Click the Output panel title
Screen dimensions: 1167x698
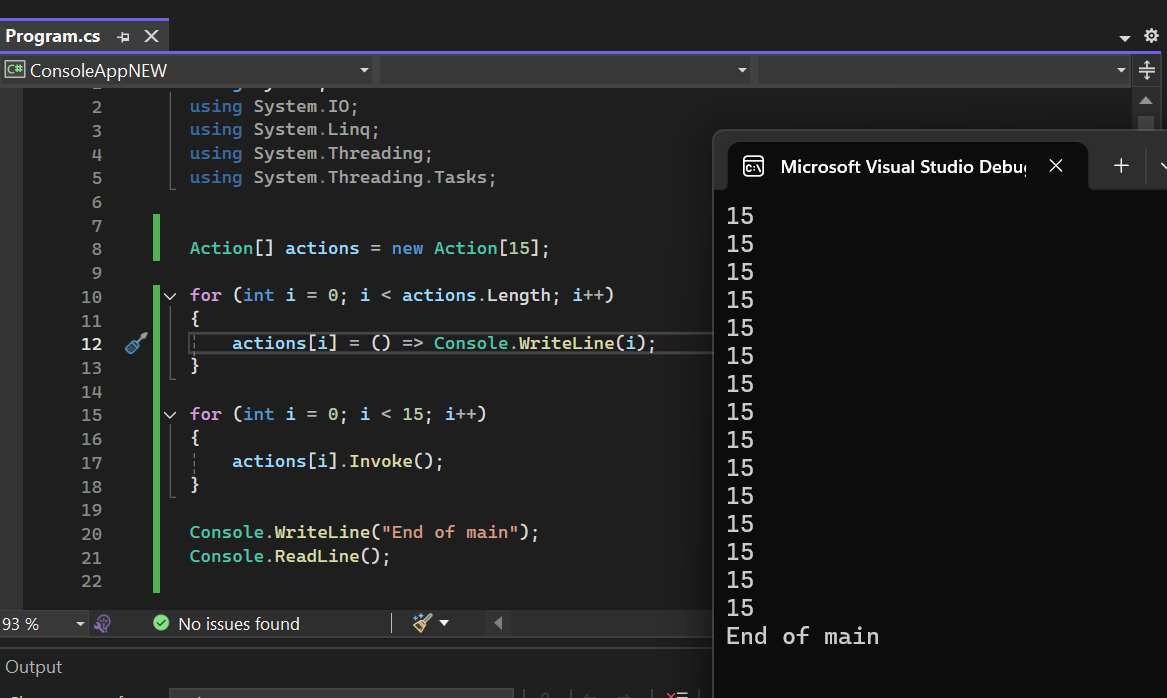(33, 667)
